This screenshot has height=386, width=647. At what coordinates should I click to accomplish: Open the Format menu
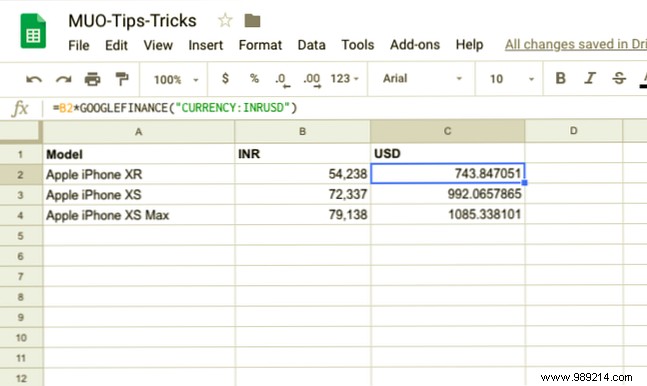click(x=260, y=45)
